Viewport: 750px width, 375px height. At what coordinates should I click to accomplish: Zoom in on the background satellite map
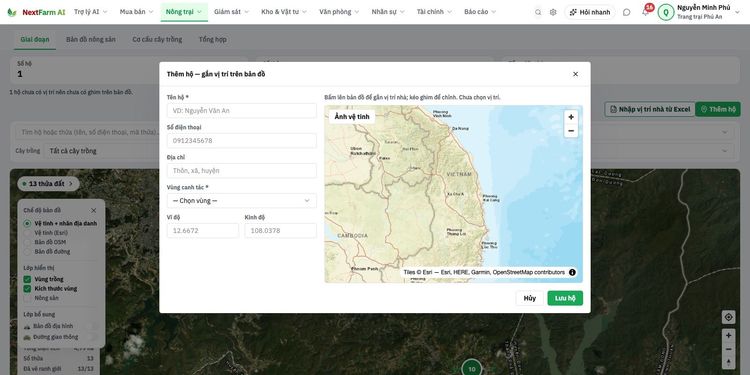[x=728, y=336]
